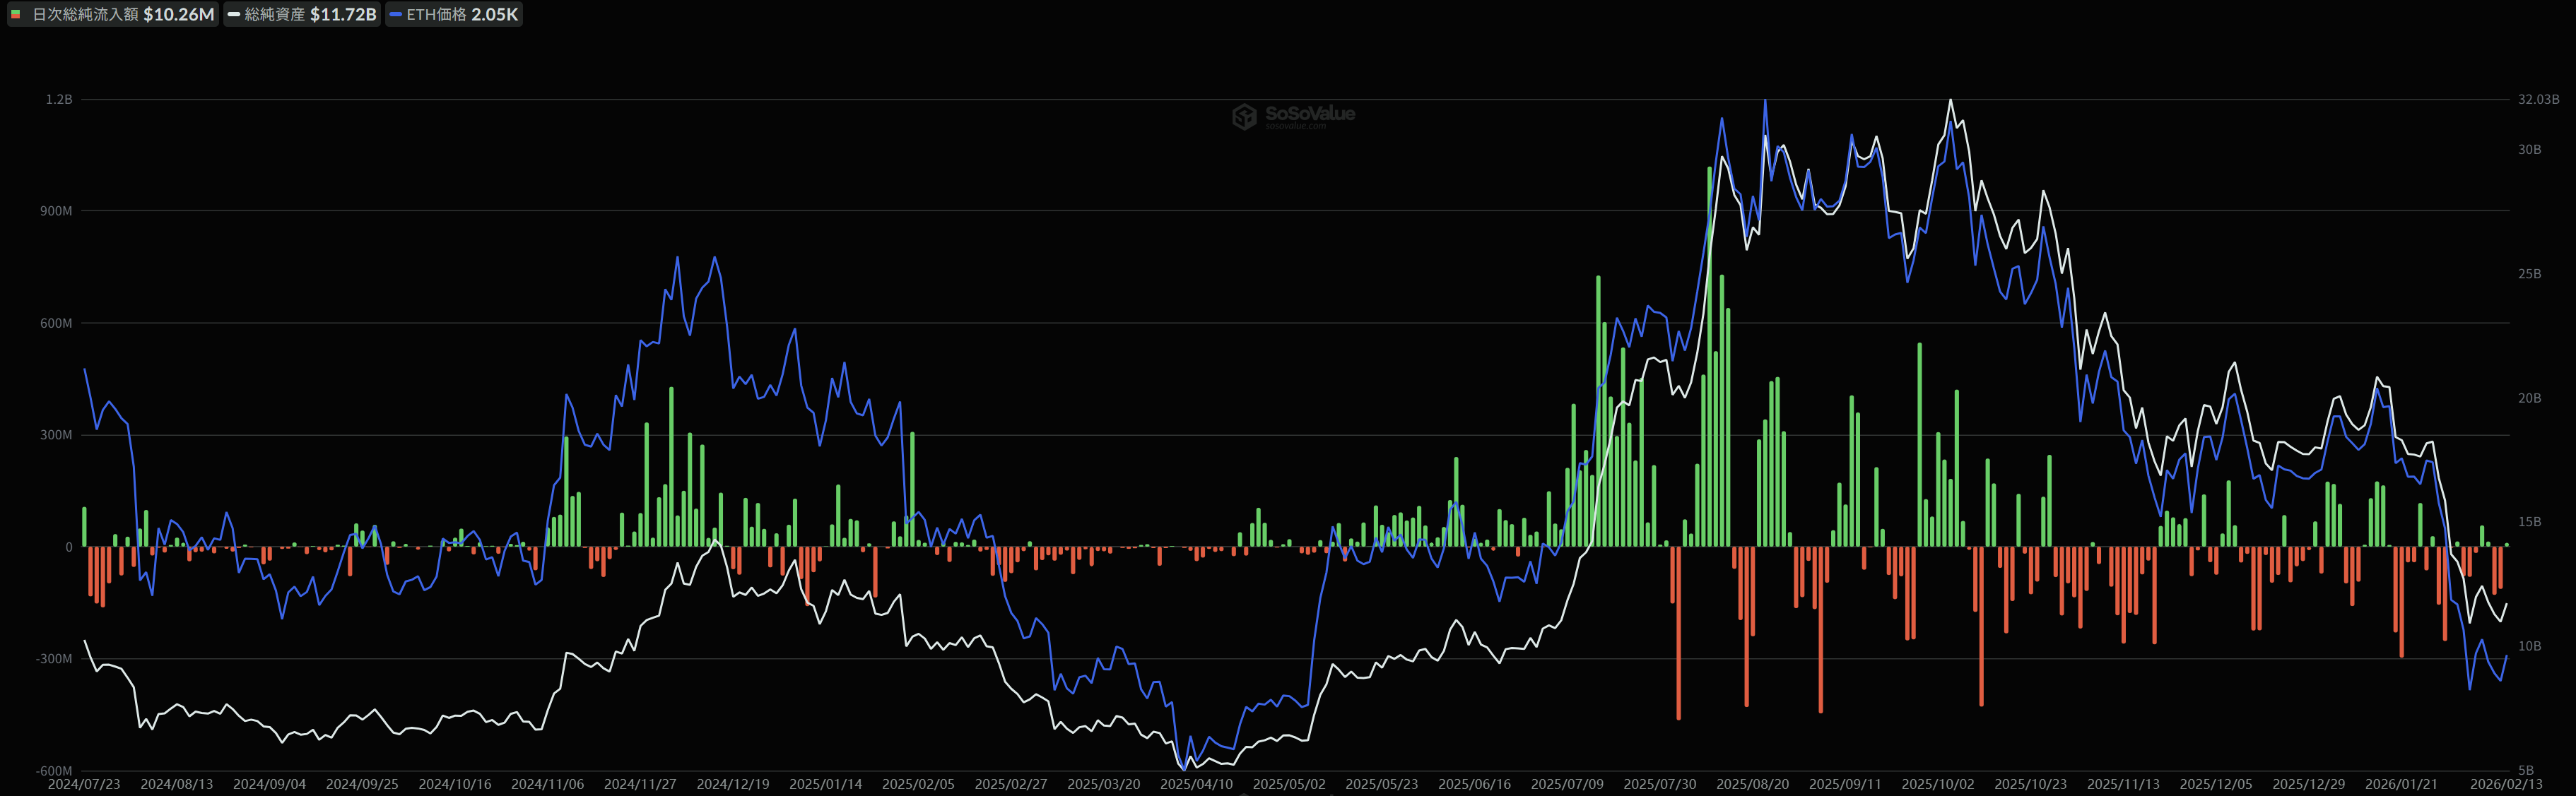Toggle the 総純資産 legend series
Screen dimensions: 2576x796
275,14
